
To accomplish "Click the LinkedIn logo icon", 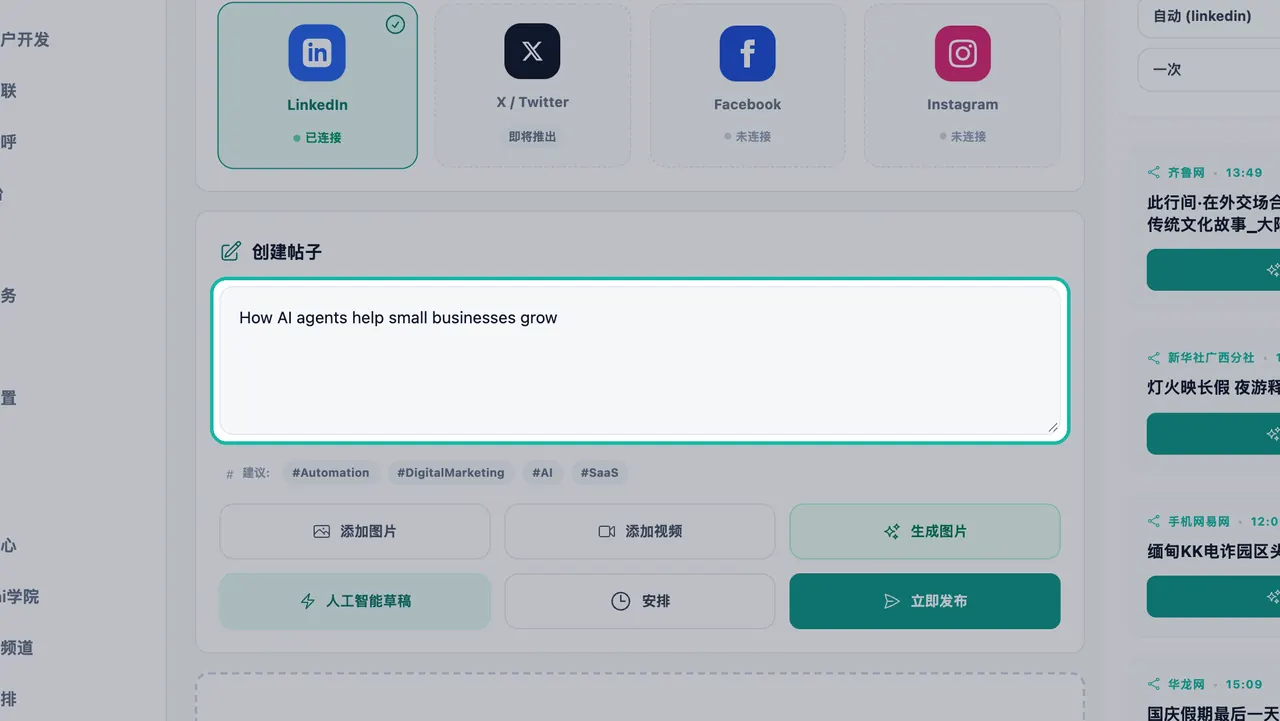I will (x=317, y=53).
